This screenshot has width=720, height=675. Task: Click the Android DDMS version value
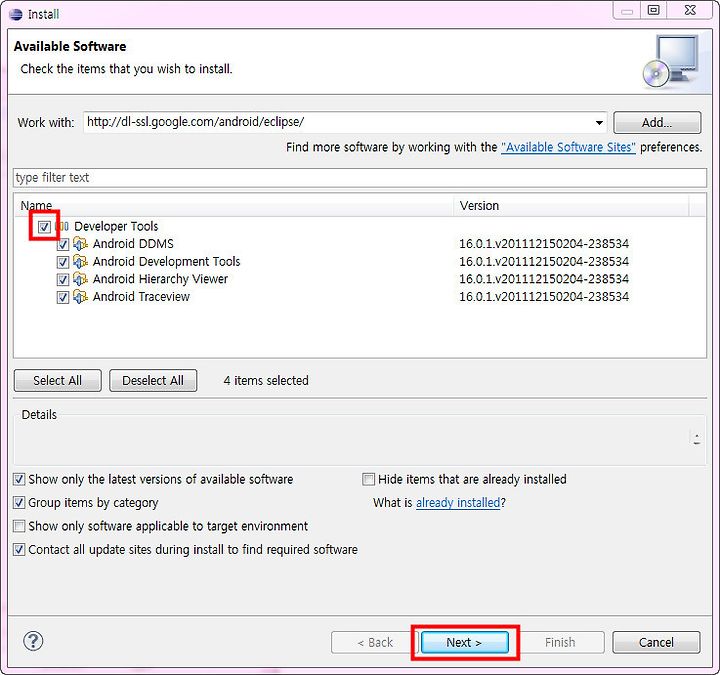[x=544, y=243]
